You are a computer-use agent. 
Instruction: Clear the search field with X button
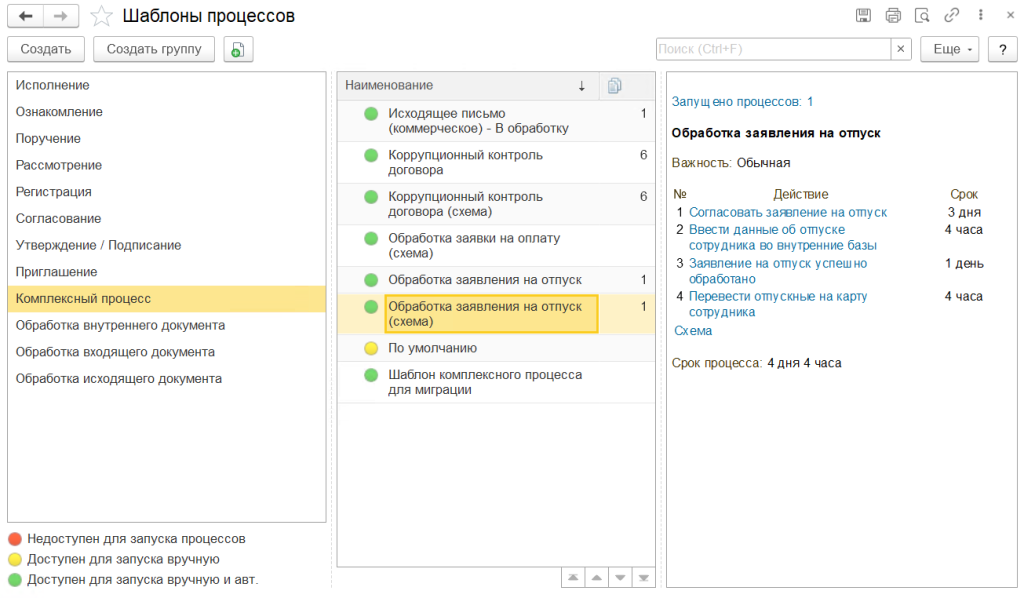tap(901, 49)
